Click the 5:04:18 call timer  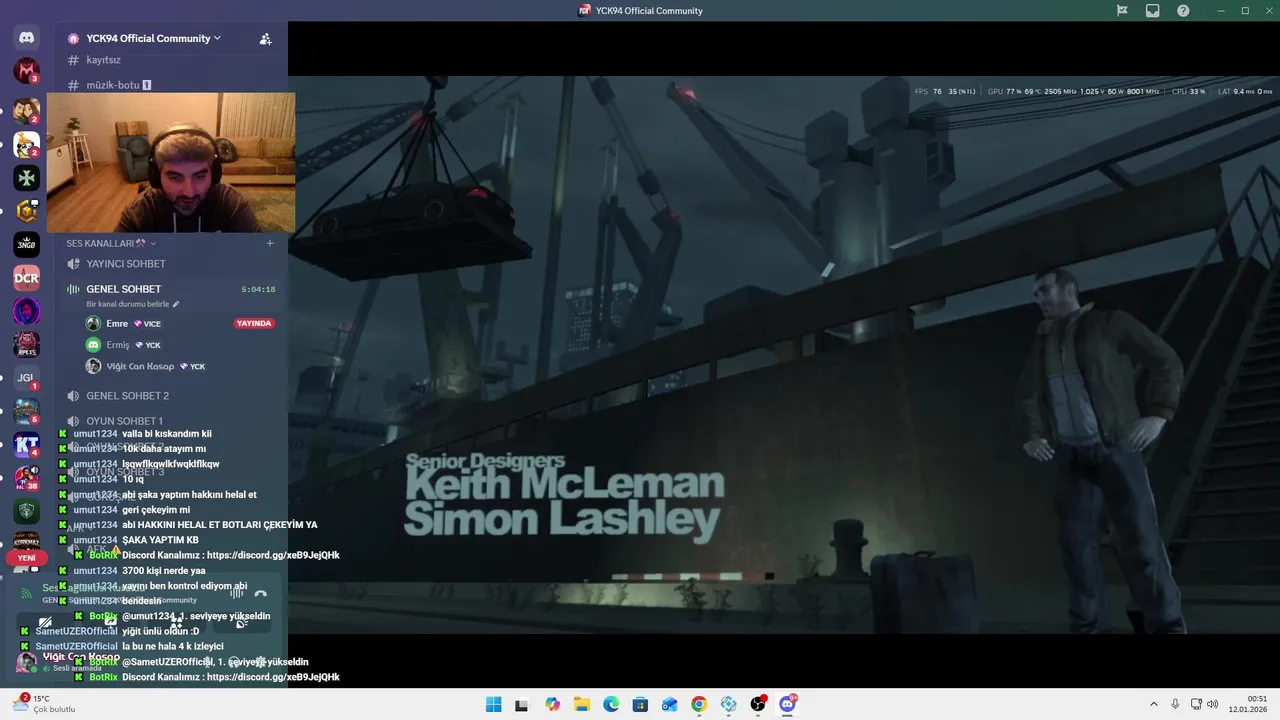(258, 290)
